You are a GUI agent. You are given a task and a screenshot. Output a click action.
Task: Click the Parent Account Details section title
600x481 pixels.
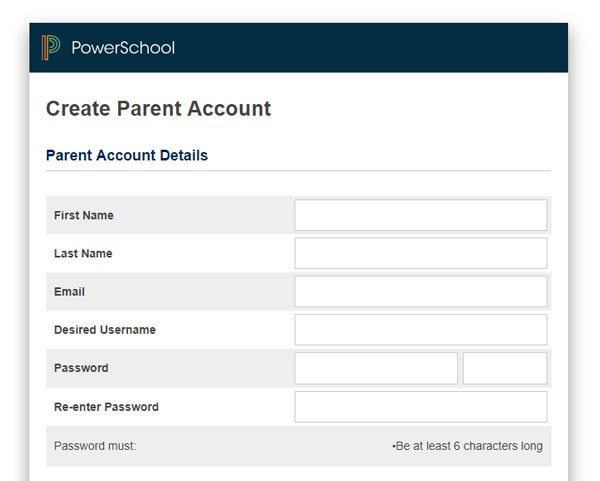127,155
